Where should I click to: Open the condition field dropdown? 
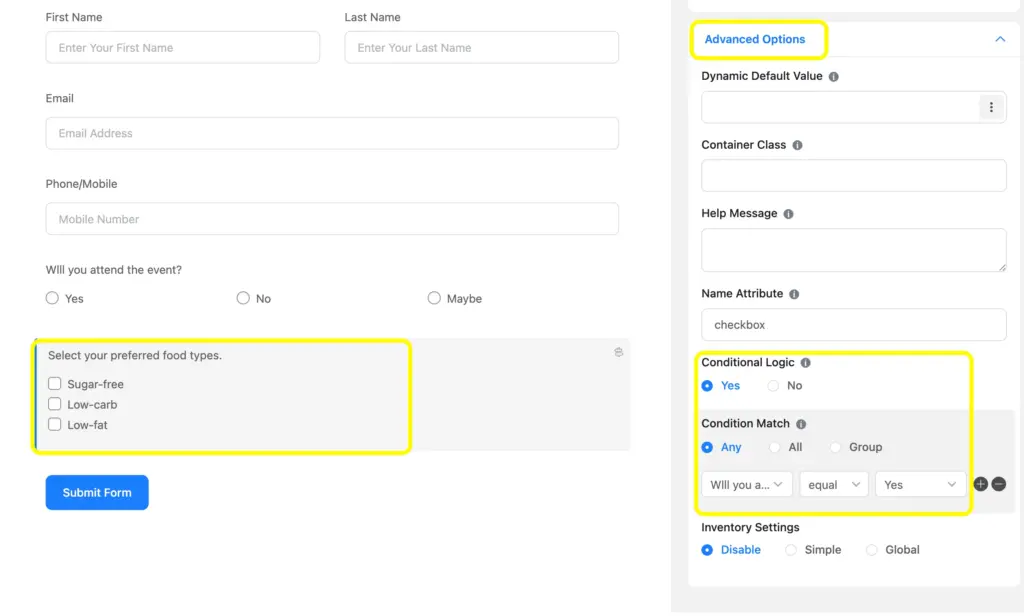[x=746, y=484]
